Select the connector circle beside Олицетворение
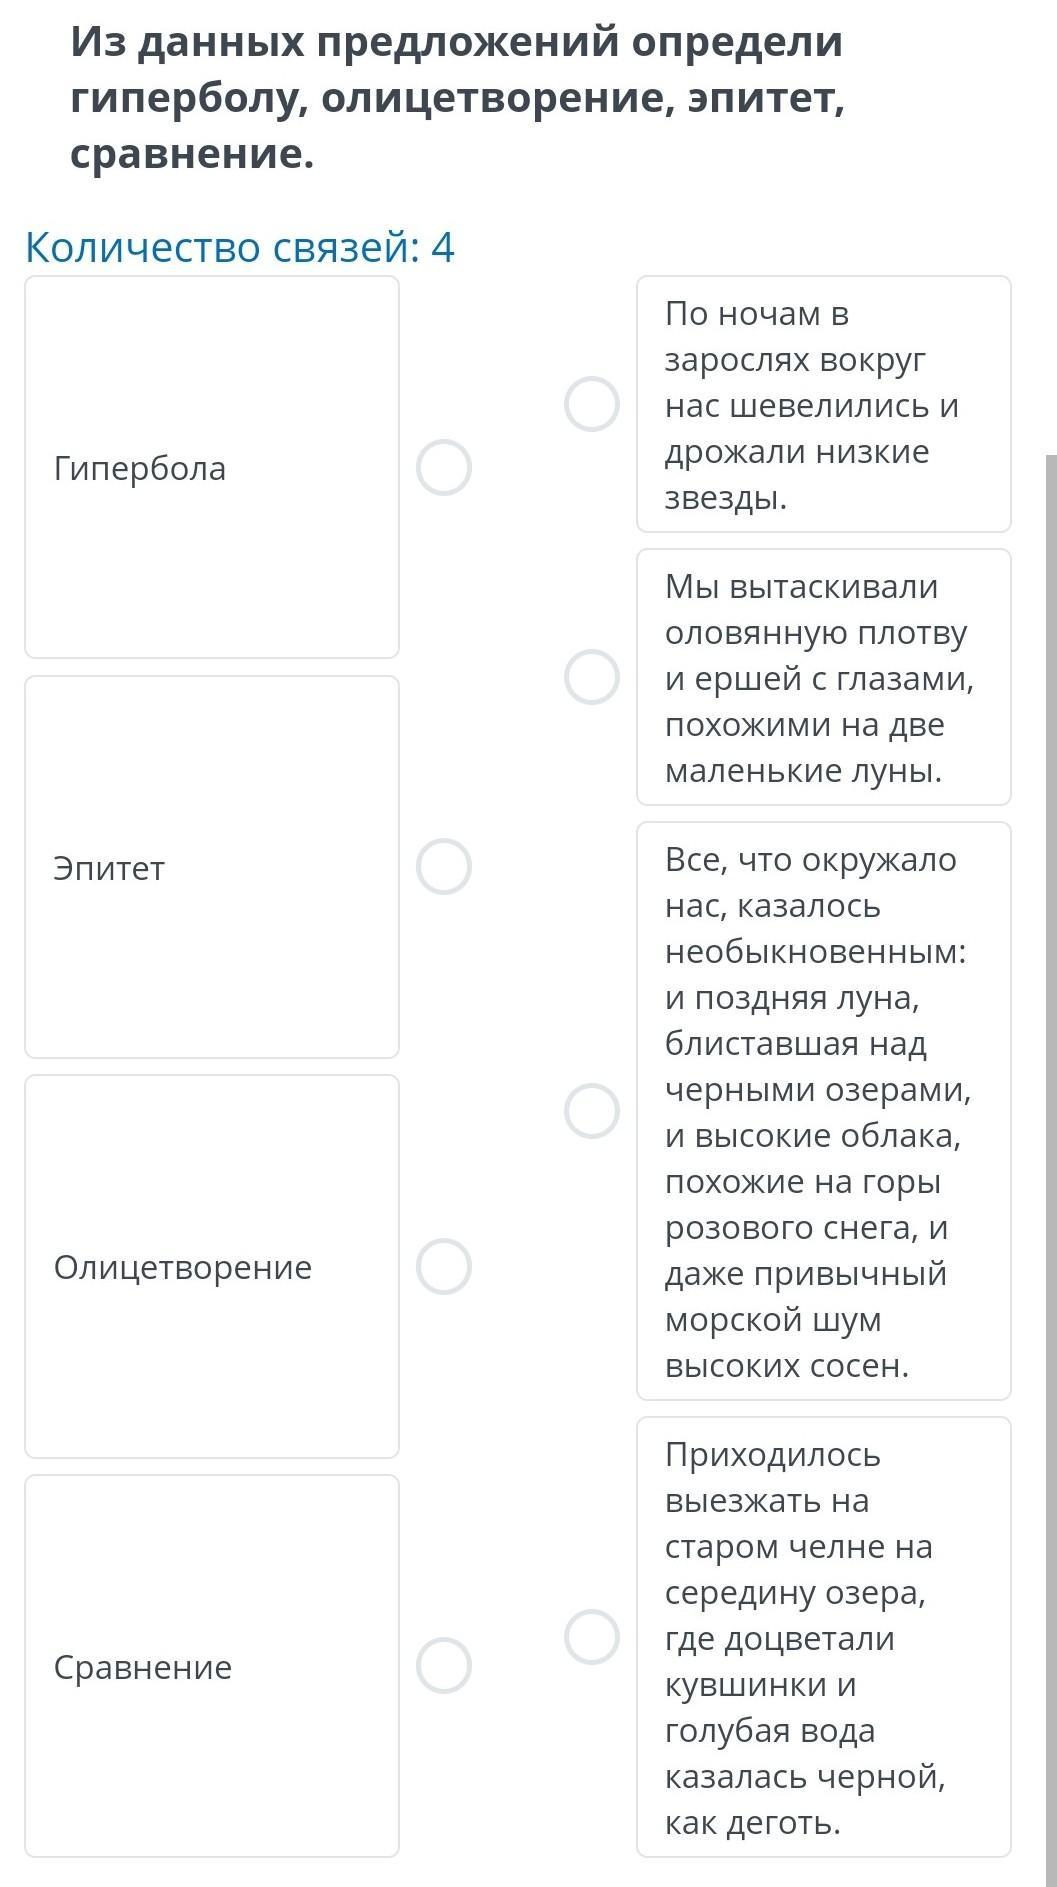The image size is (1057, 1887). (x=444, y=1266)
